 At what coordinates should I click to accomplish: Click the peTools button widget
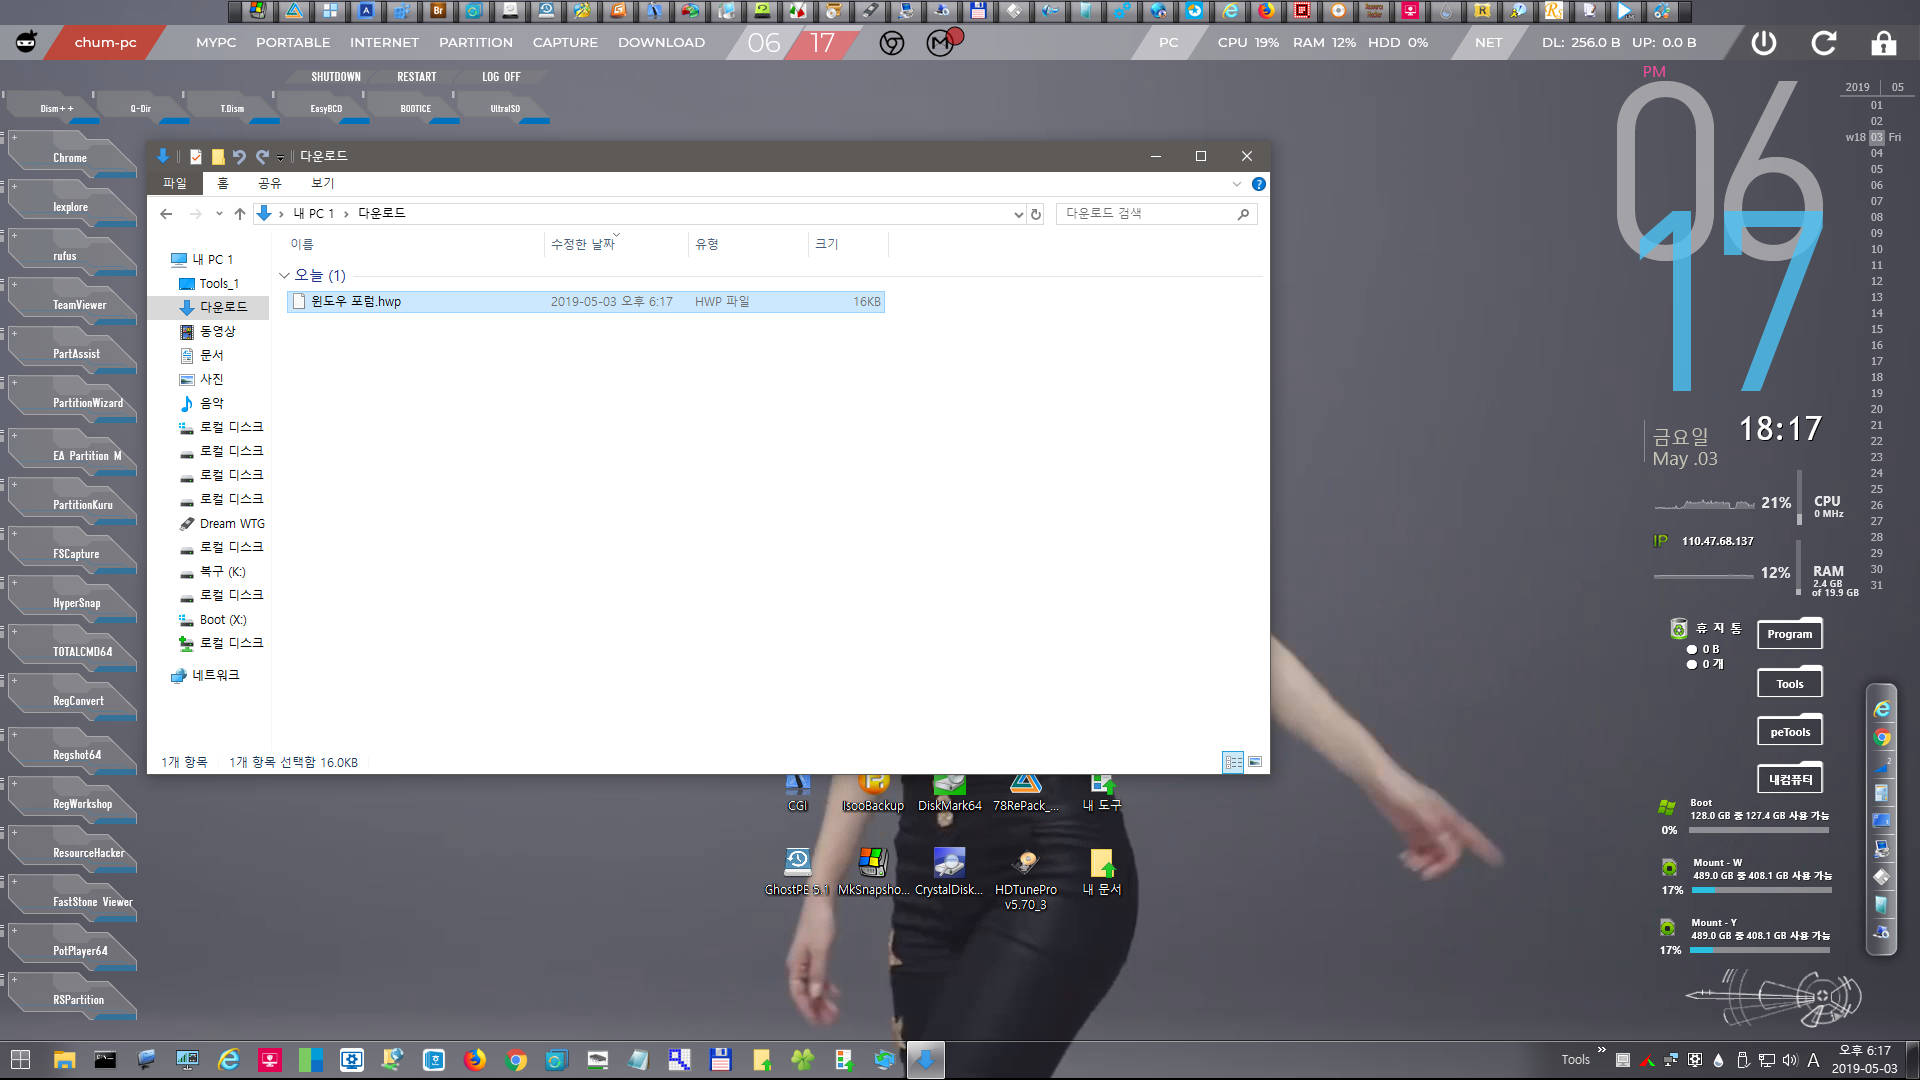click(1790, 732)
